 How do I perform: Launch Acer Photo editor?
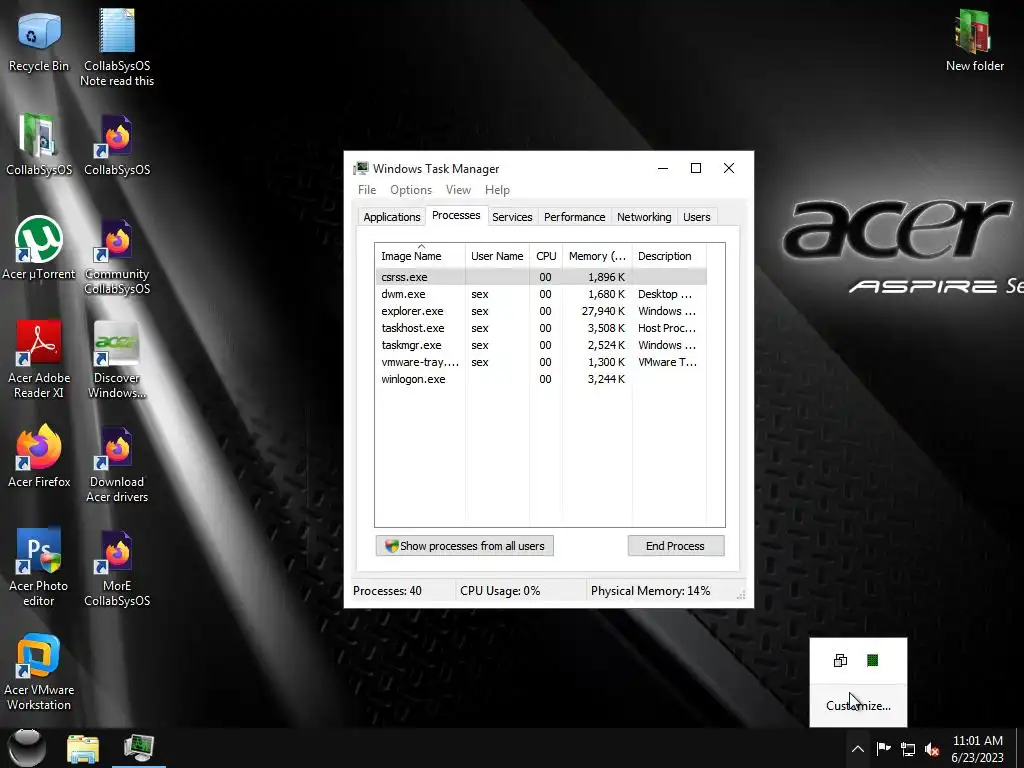pos(39,567)
